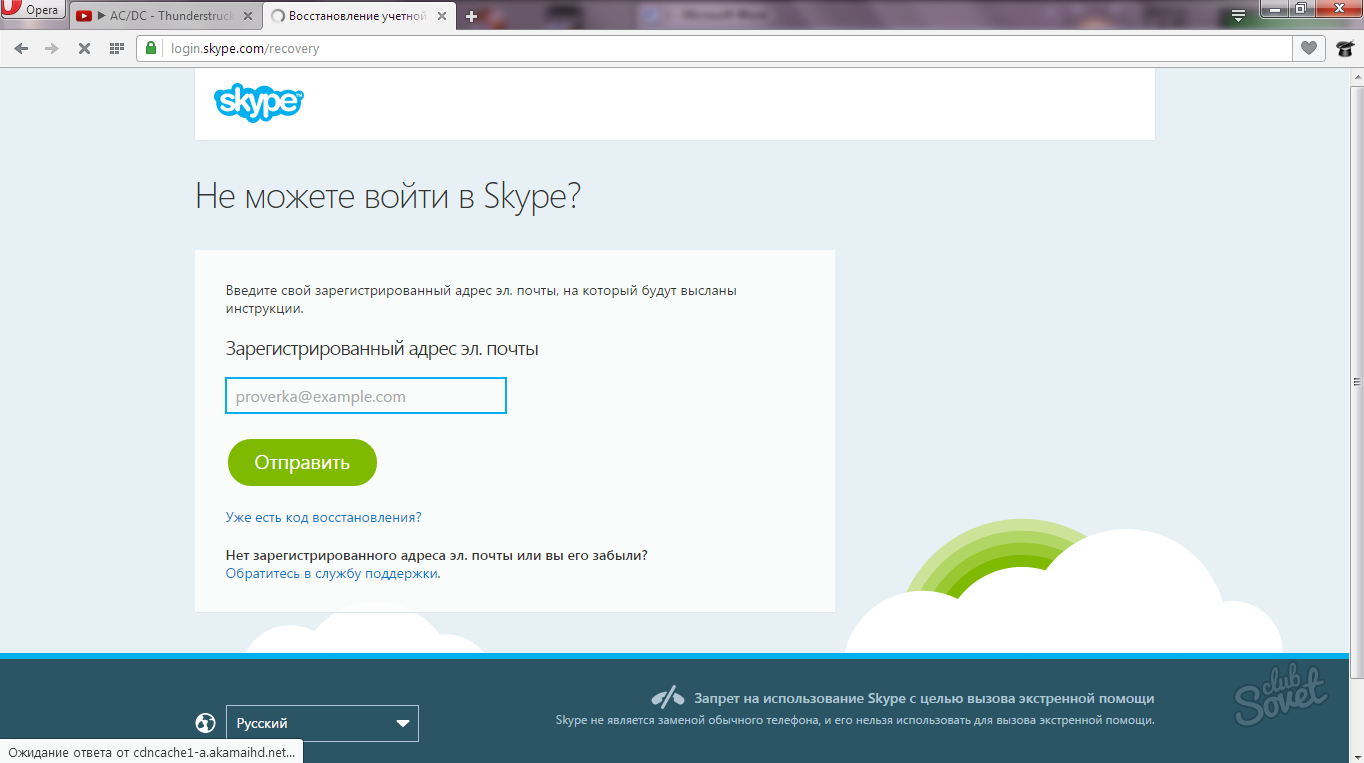1364x763 pixels.
Task: Click the green Отправить button
Action: tap(302, 463)
